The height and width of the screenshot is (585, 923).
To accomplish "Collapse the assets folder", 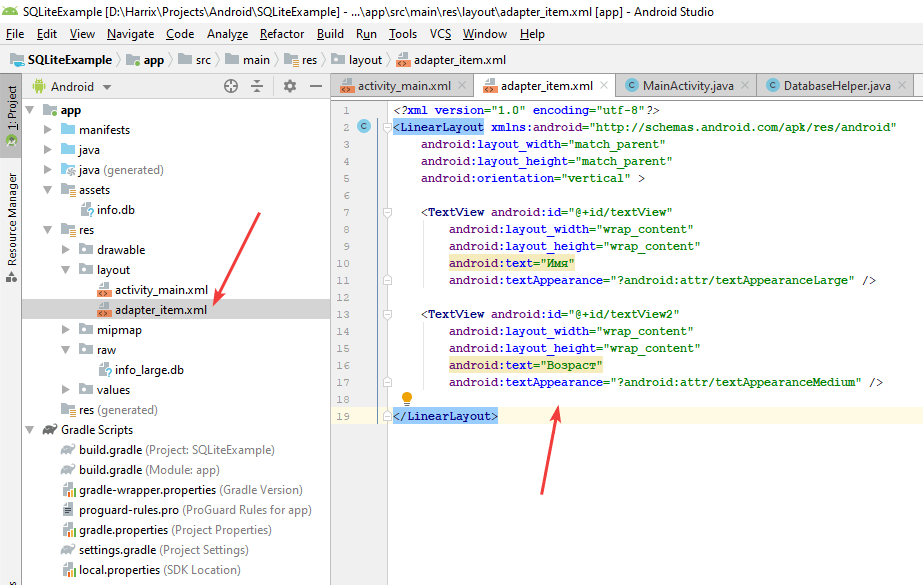I will (48, 190).
